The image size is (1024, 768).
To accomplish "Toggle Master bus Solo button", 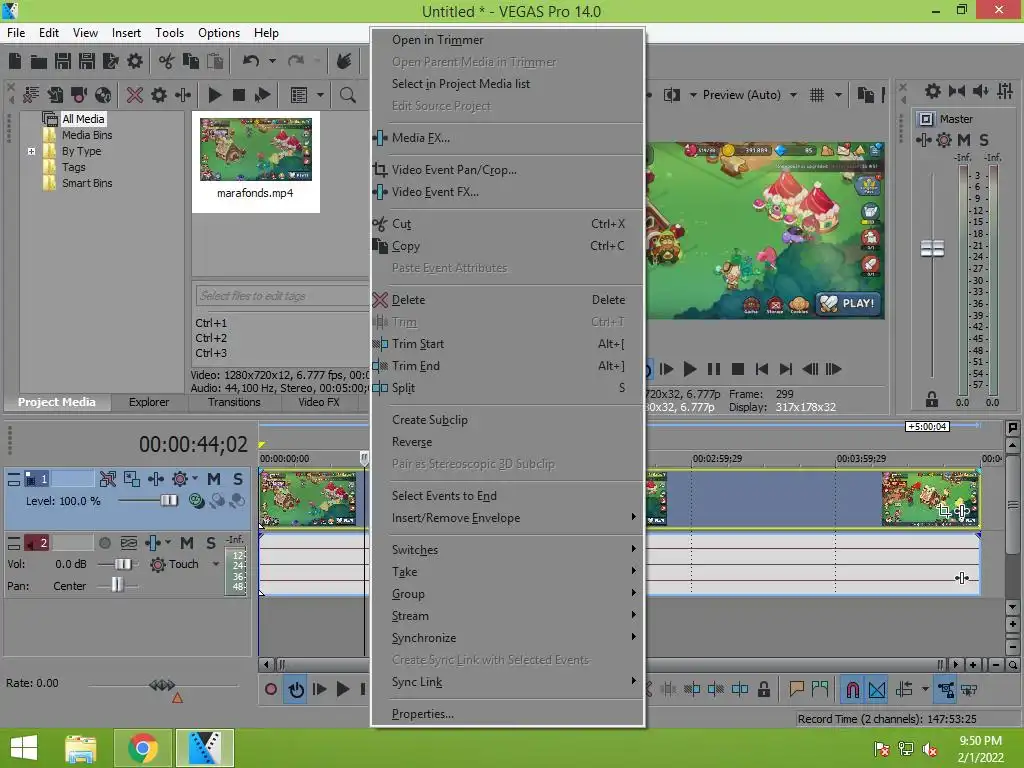I will (984, 139).
